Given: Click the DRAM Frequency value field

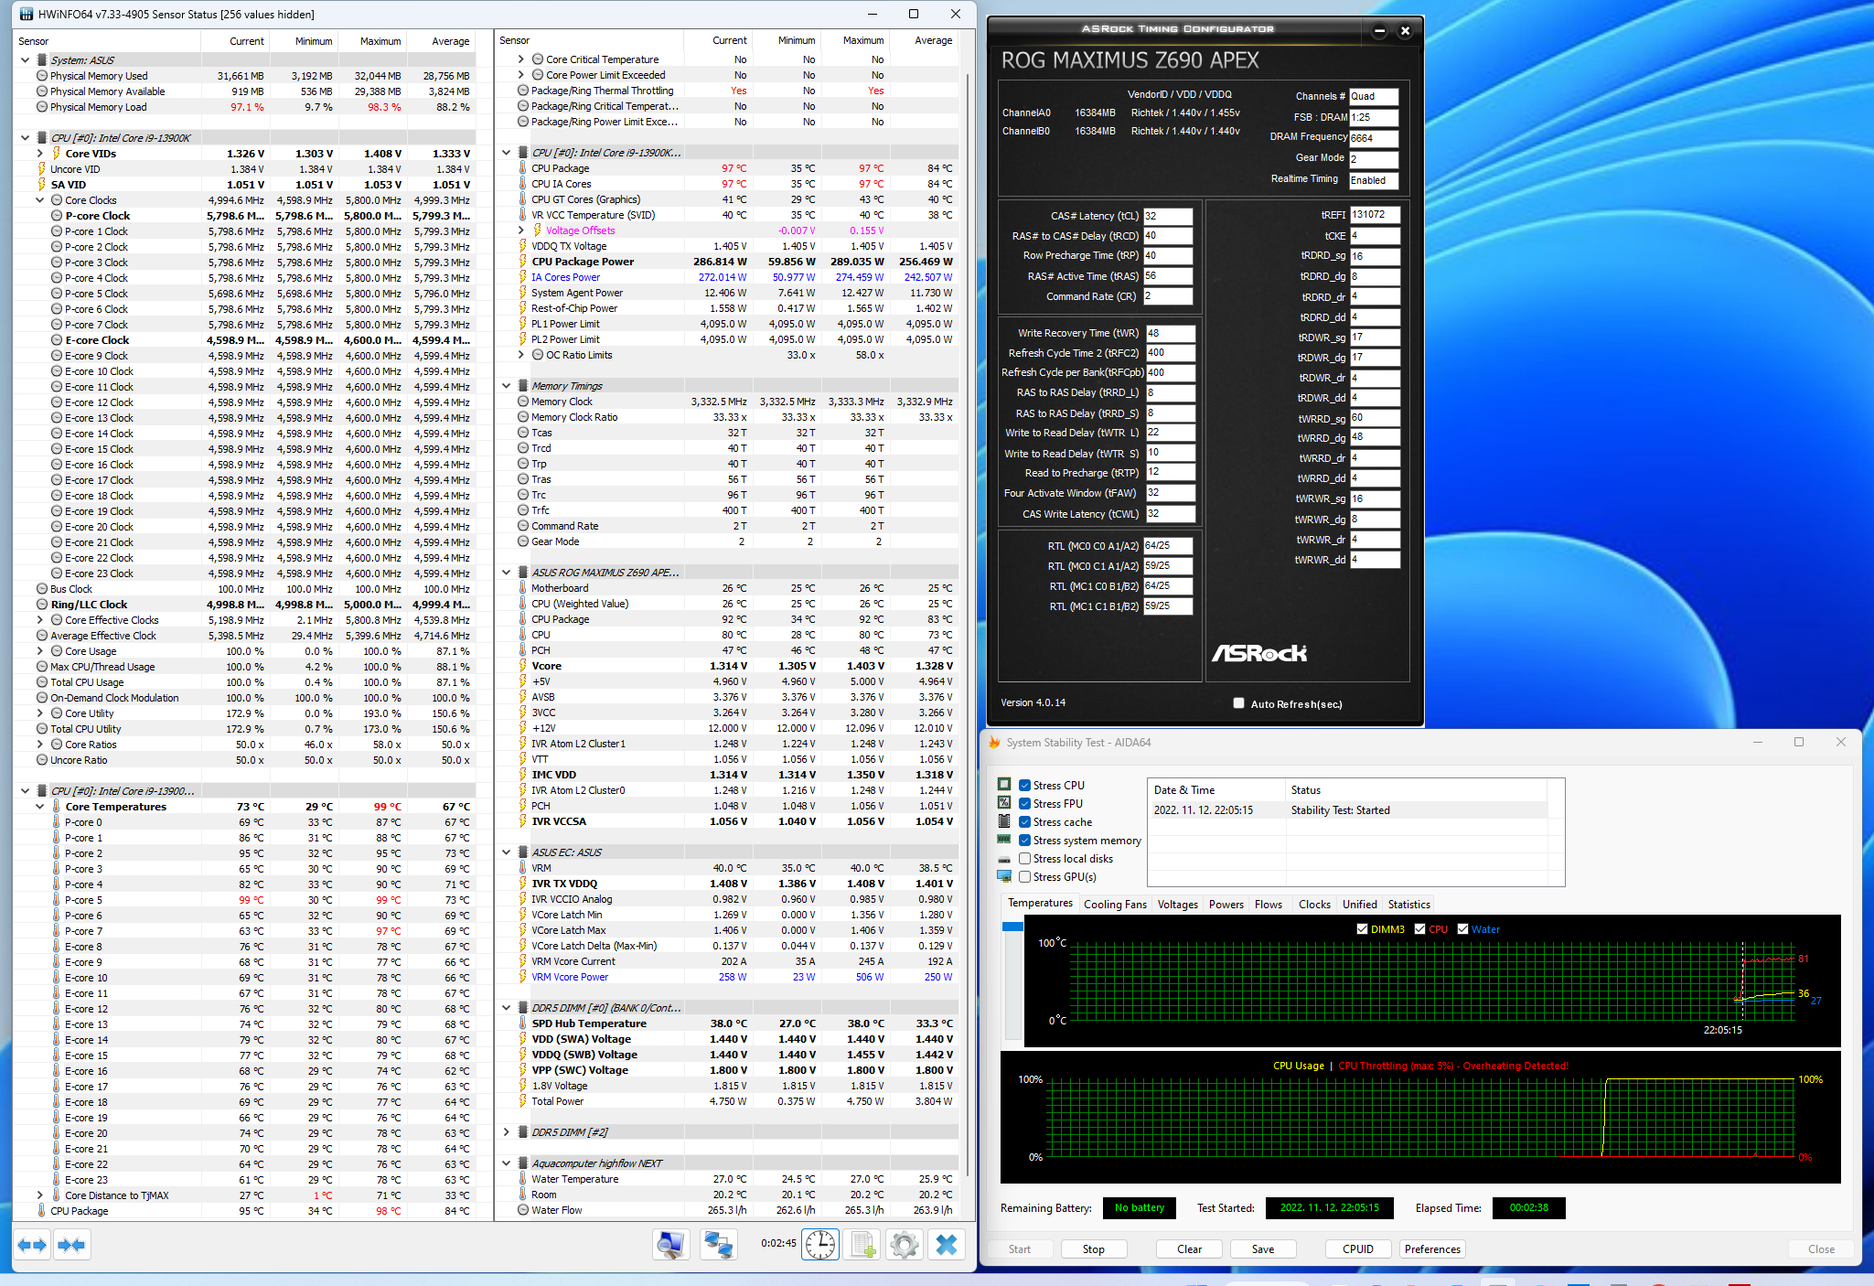Looking at the screenshot, I should [x=1373, y=138].
